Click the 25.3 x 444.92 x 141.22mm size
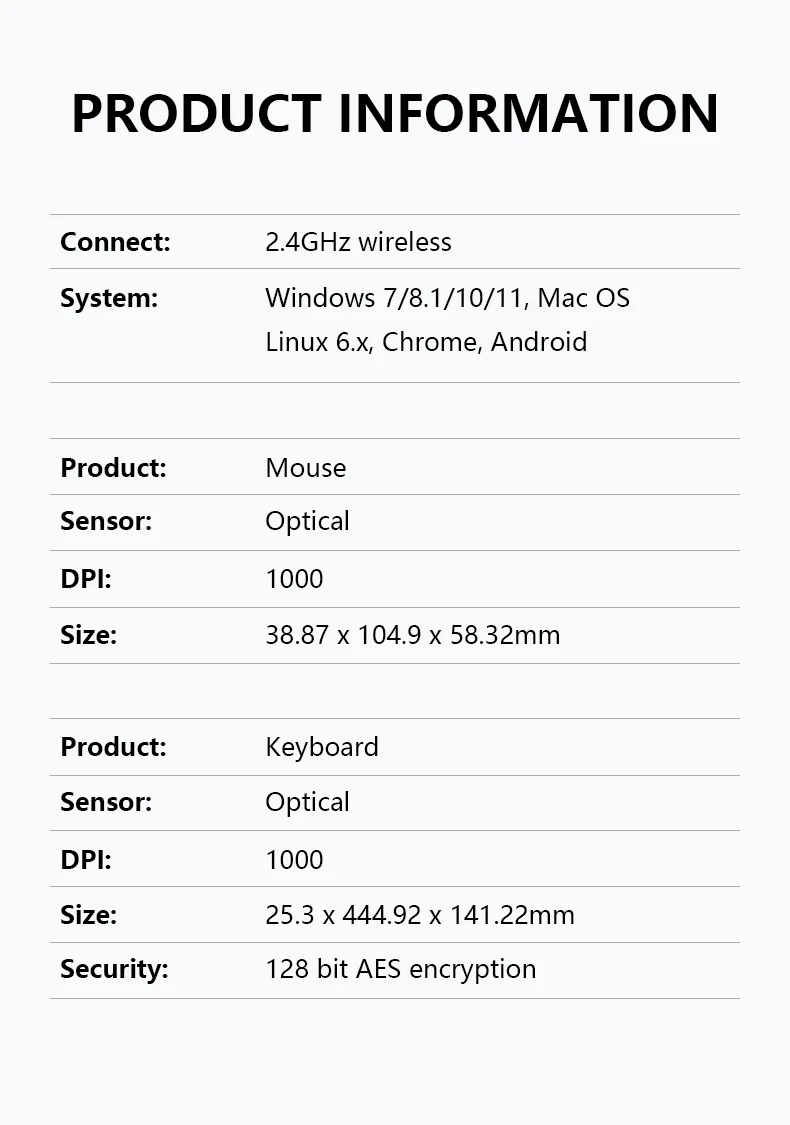790x1125 pixels. point(420,915)
